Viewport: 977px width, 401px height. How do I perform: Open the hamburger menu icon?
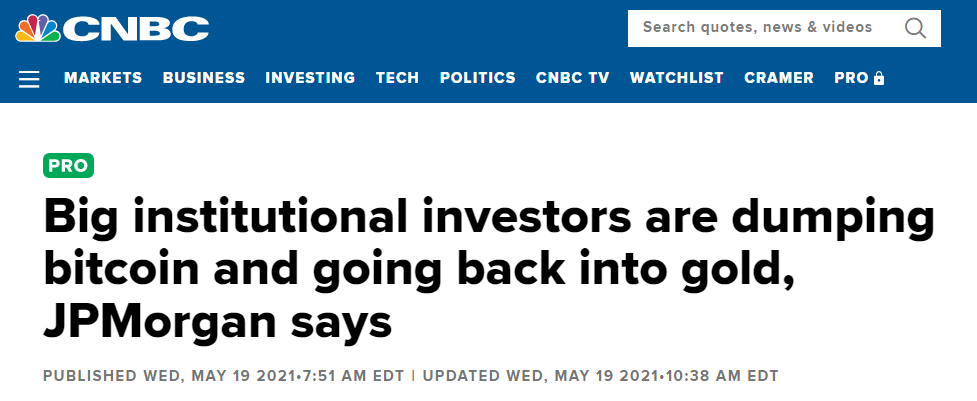[x=29, y=79]
